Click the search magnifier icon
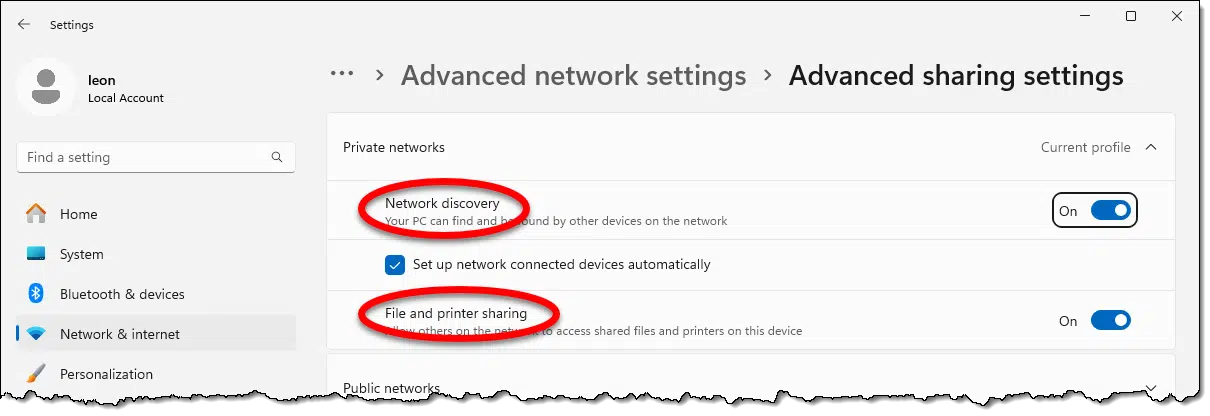Viewport: 1210px width, 416px height. click(x=277, y=157)
